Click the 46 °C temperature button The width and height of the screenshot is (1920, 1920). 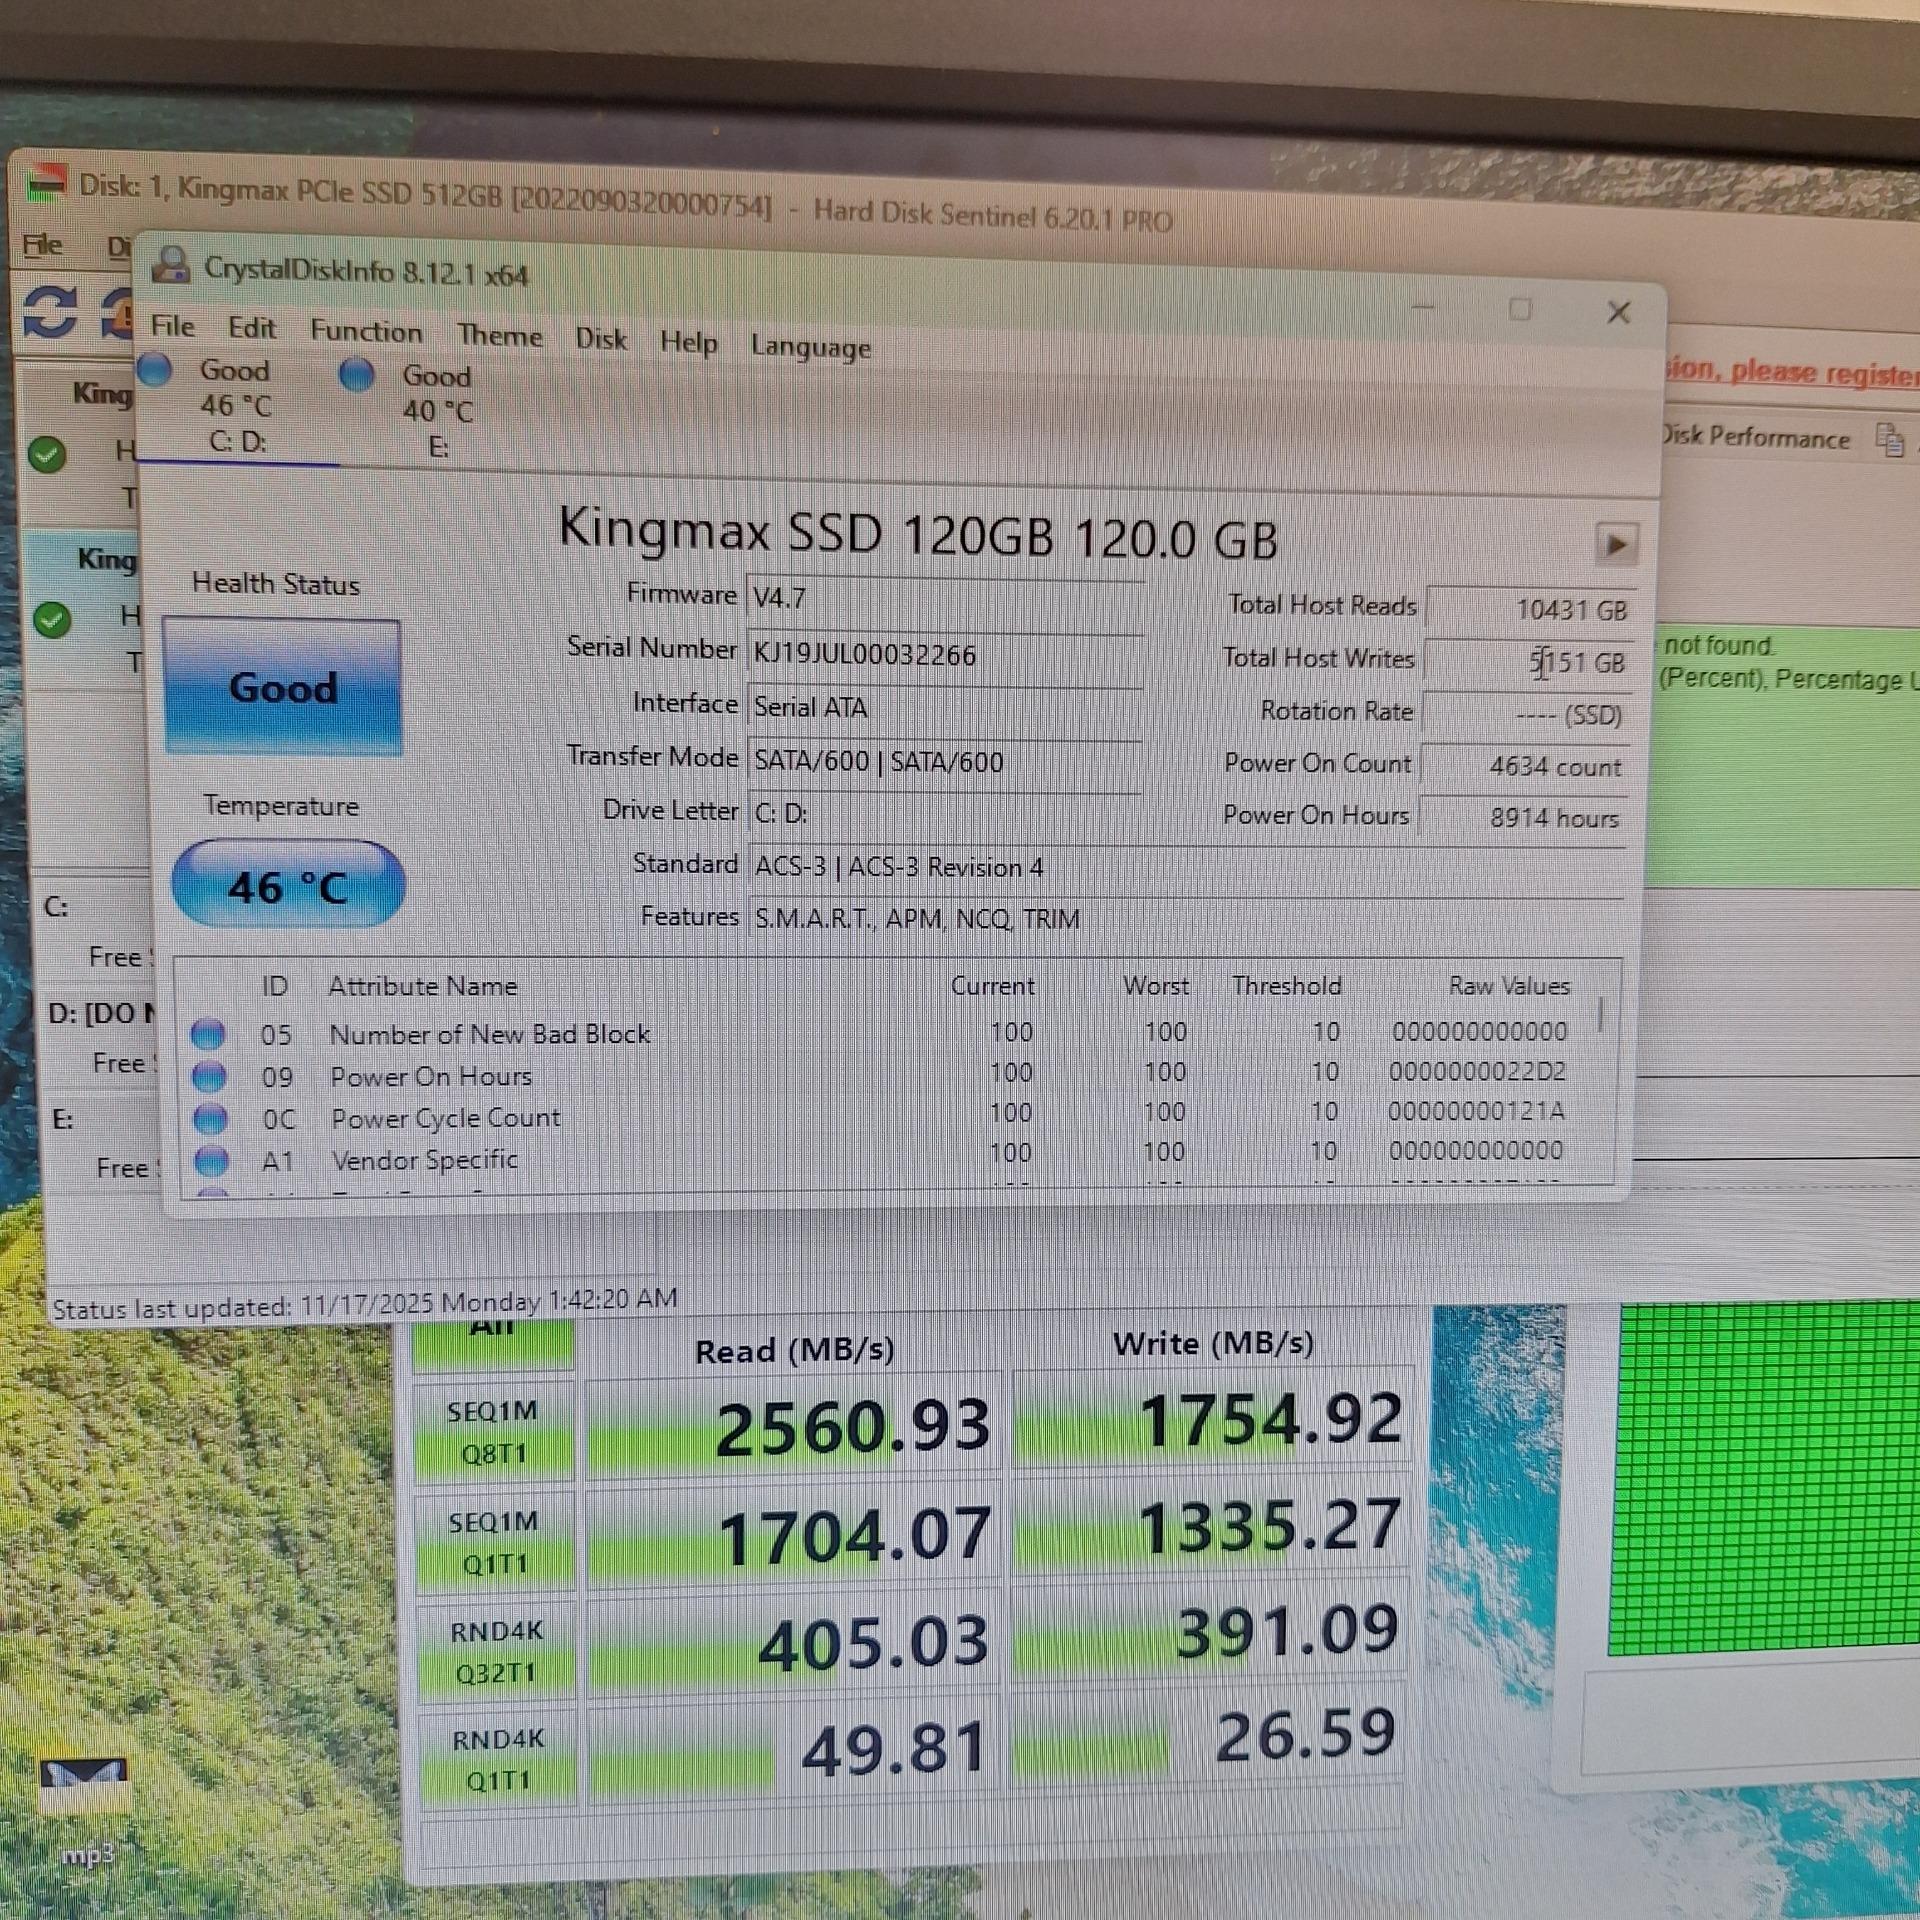coord(288,885)
